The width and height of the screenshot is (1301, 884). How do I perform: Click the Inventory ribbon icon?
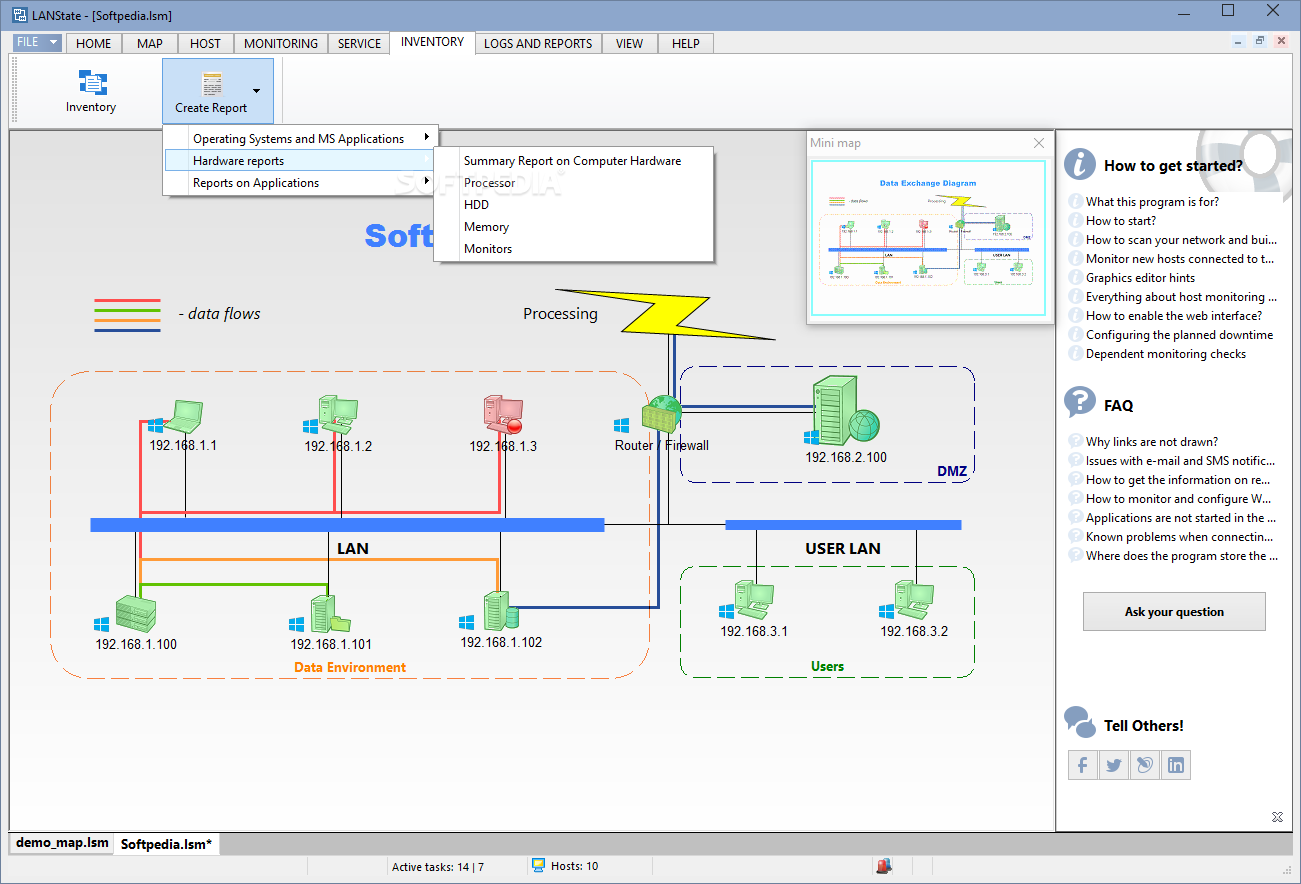(92, 83)
